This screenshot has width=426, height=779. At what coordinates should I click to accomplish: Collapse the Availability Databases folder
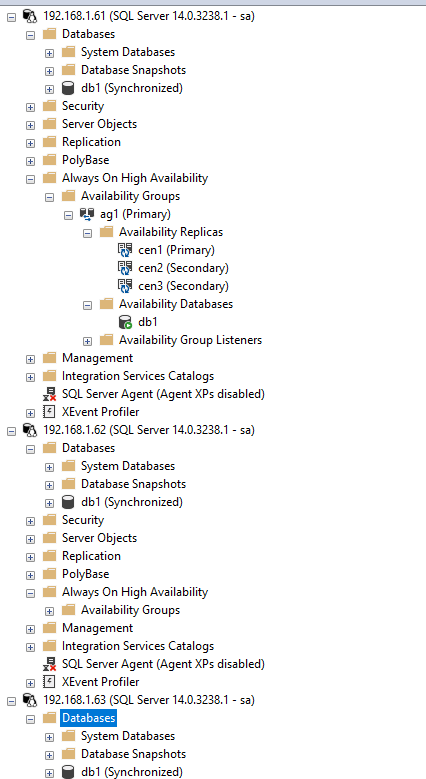87,306
